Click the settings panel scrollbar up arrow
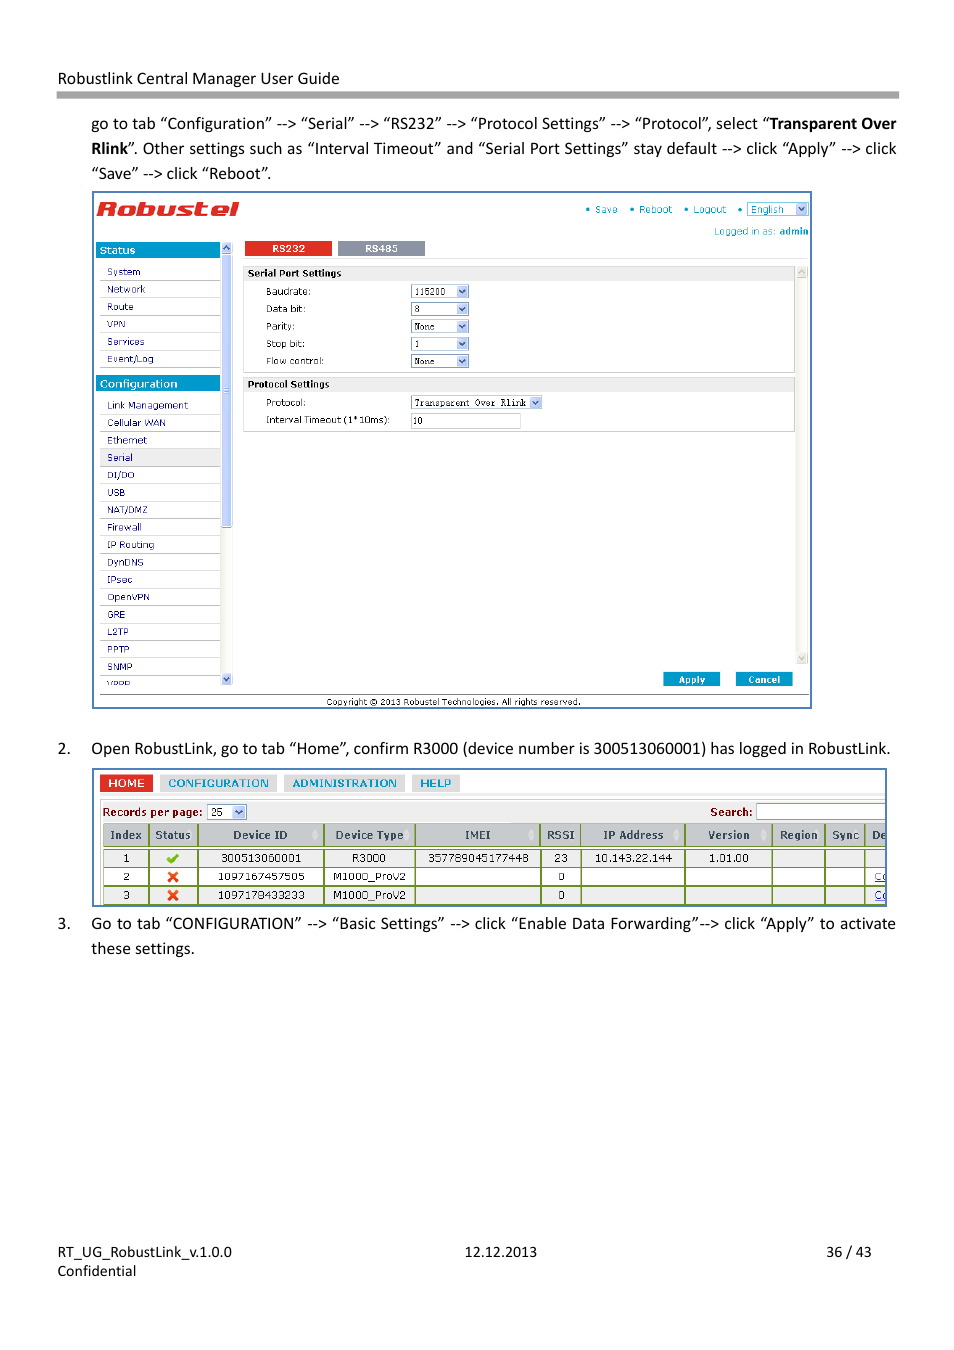 pos(802,272)
